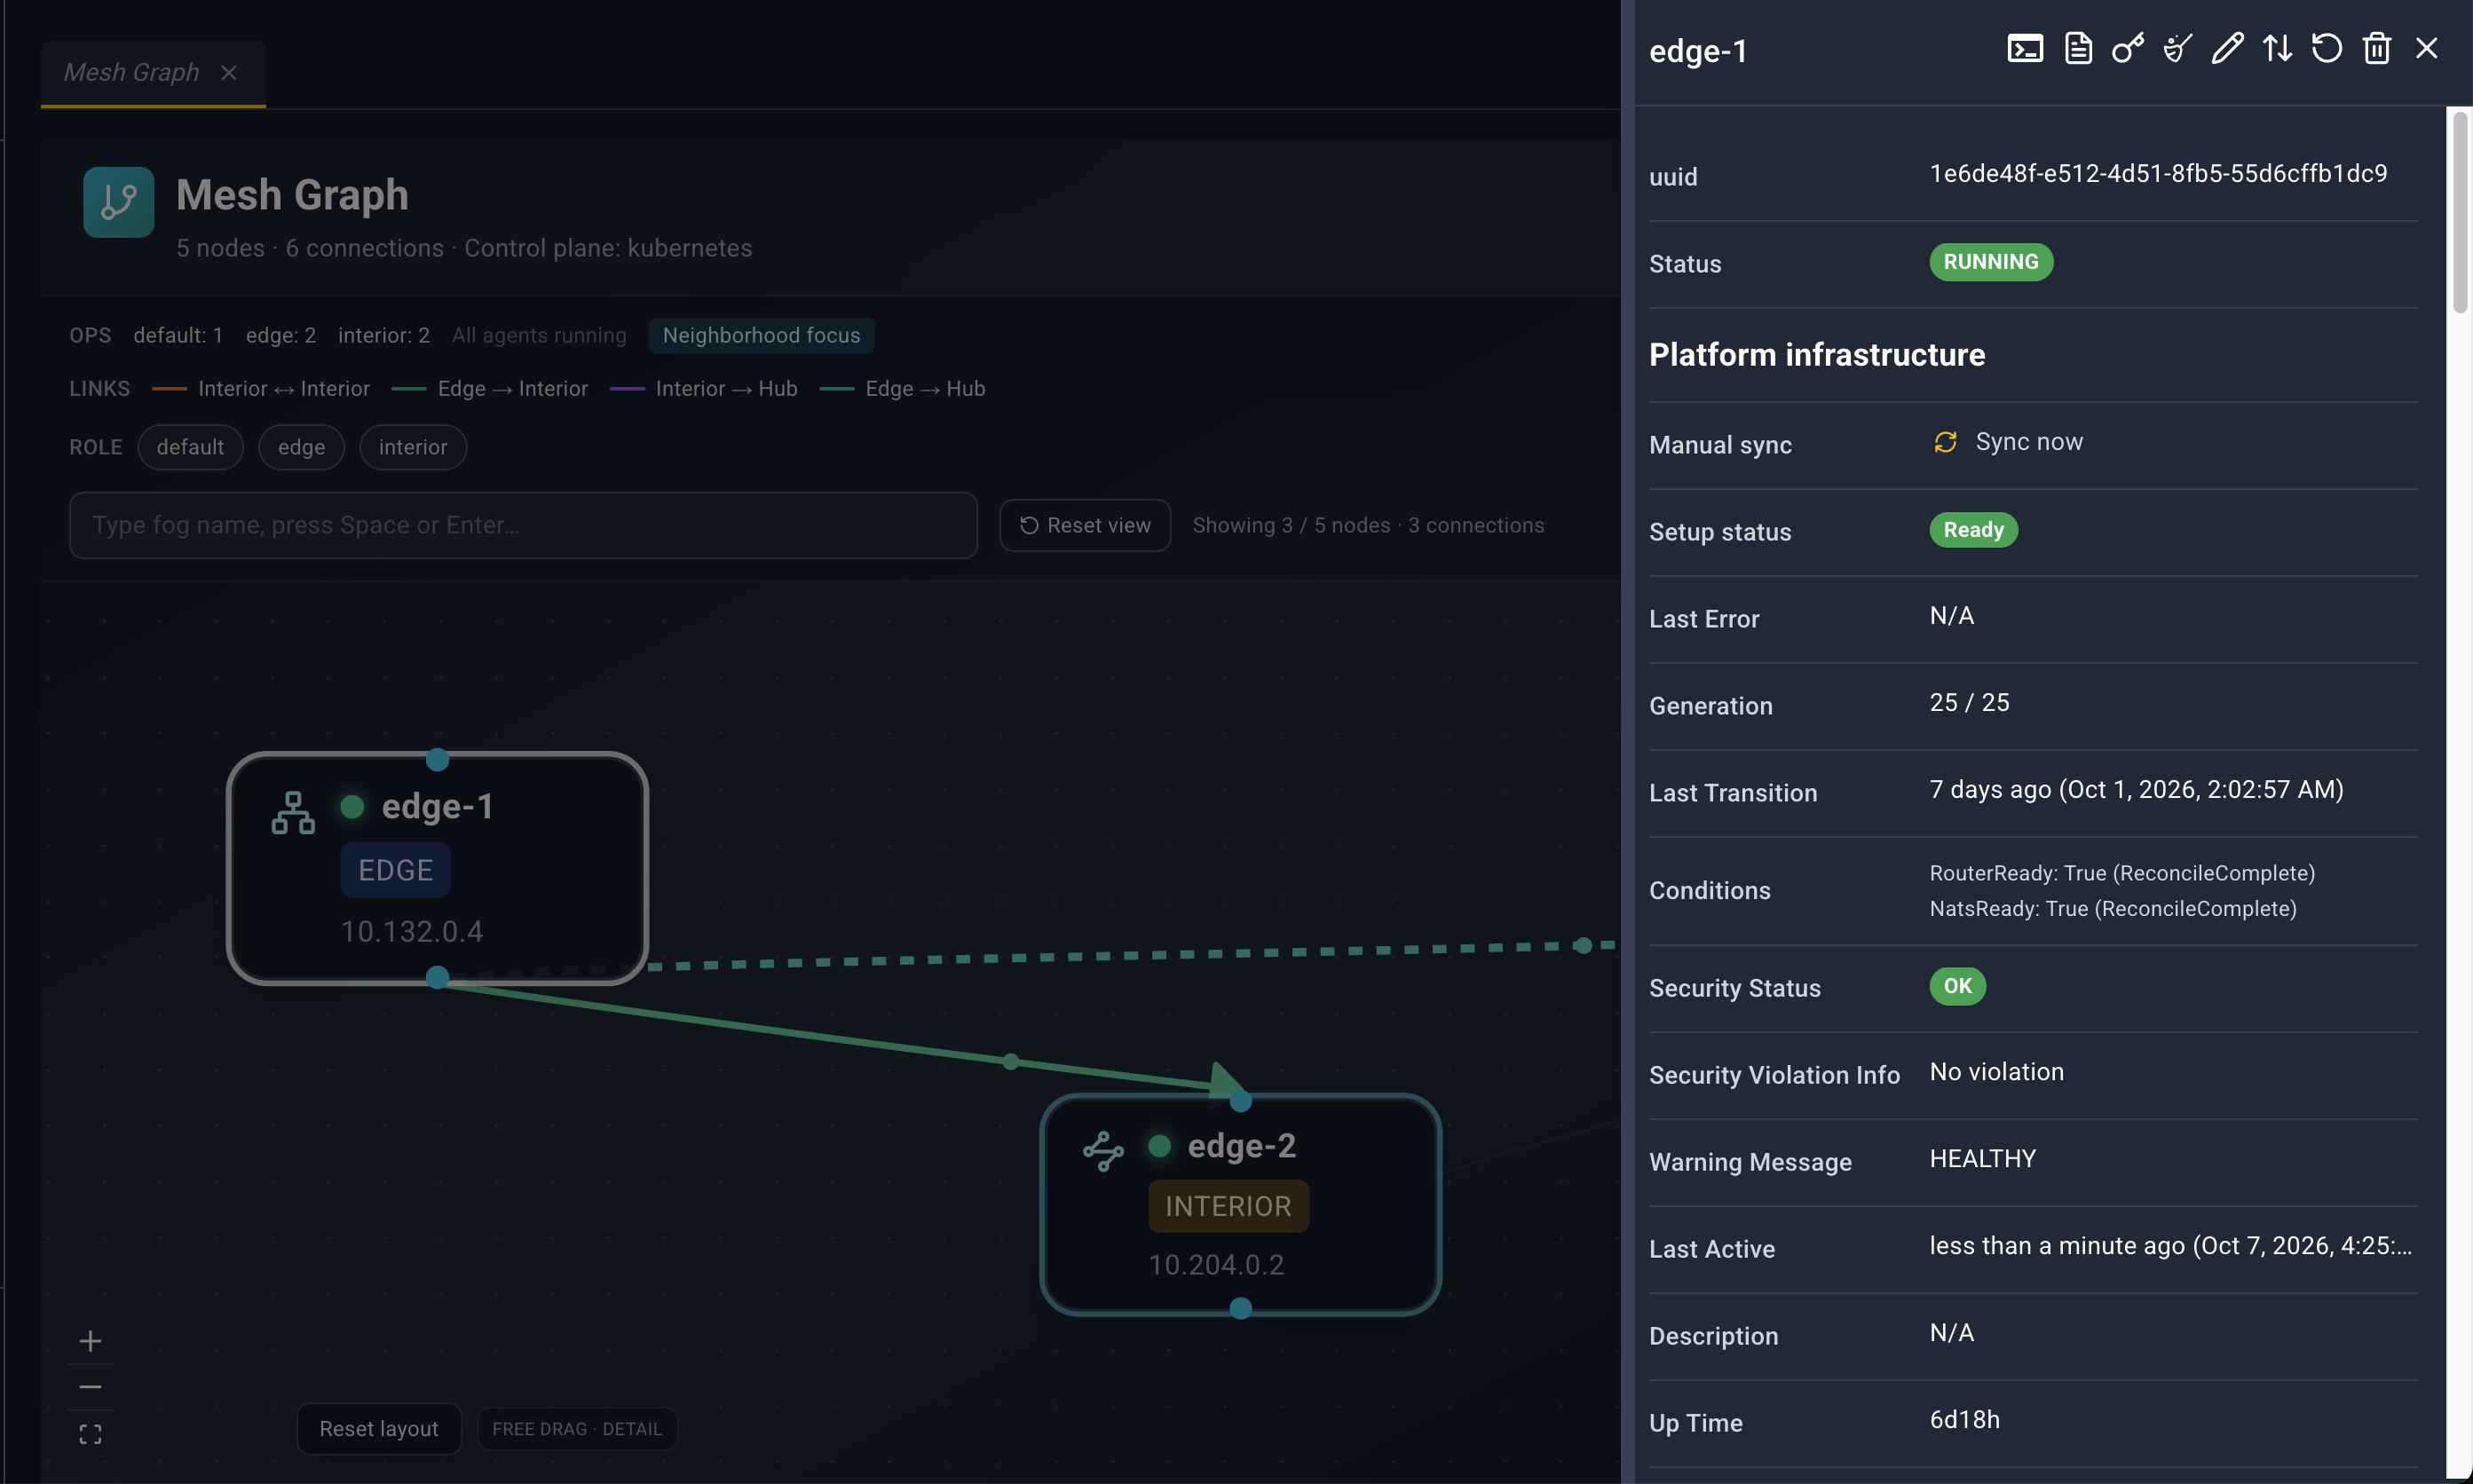
Task: Click the RUNNING status badge
Action: click(x=1991, y=262)
